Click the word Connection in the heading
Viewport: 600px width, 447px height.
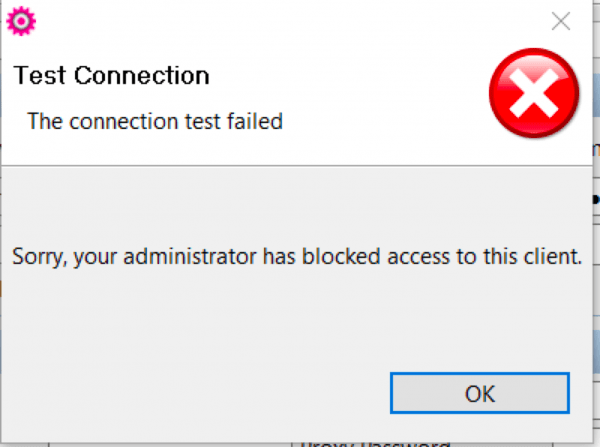tap(142, 75)
